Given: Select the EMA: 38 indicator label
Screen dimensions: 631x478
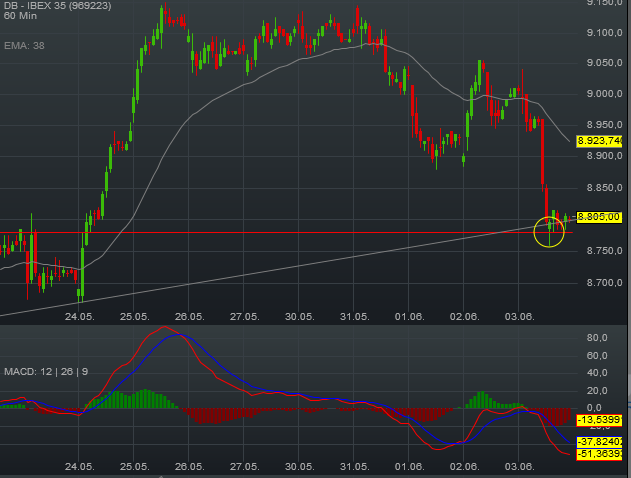Looking at the screenshot, I should [x=24, y=45].
